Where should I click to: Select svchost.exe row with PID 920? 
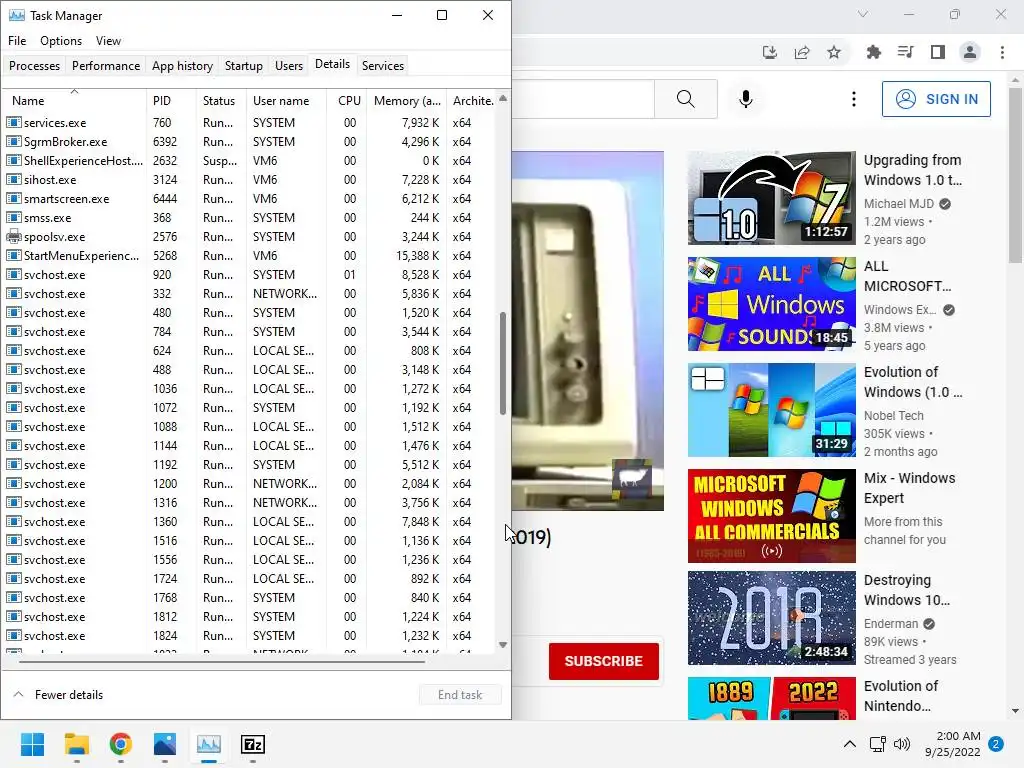tap(248, 275)
